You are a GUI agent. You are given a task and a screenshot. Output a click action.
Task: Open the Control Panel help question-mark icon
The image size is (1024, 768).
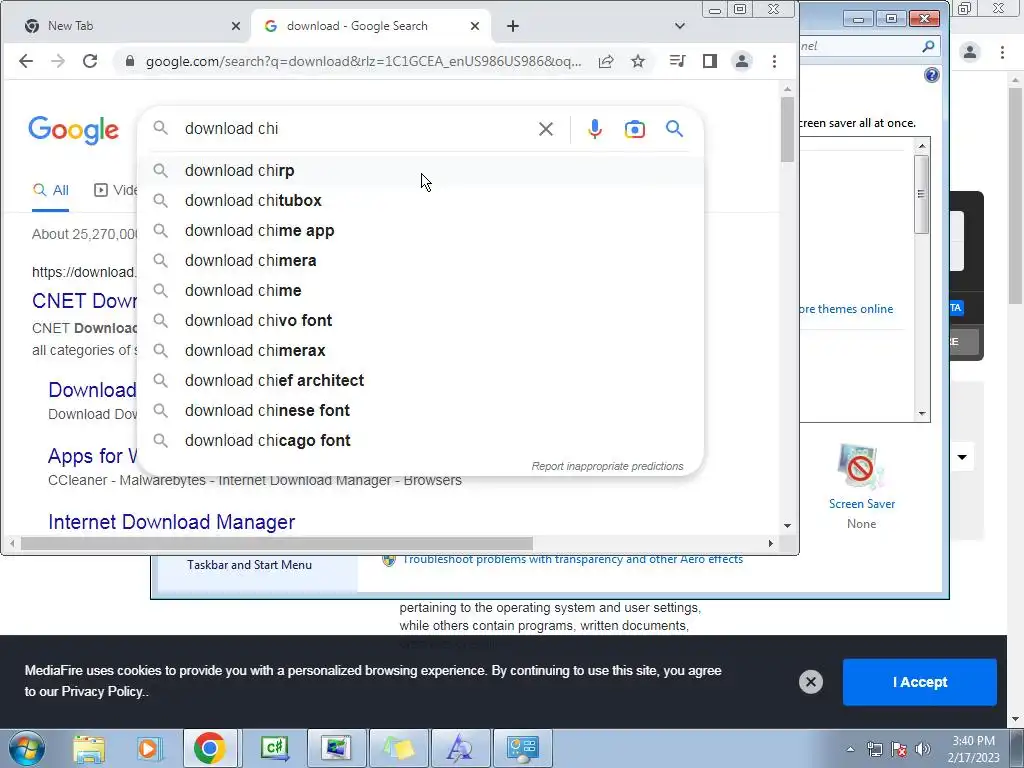[932, 75]
